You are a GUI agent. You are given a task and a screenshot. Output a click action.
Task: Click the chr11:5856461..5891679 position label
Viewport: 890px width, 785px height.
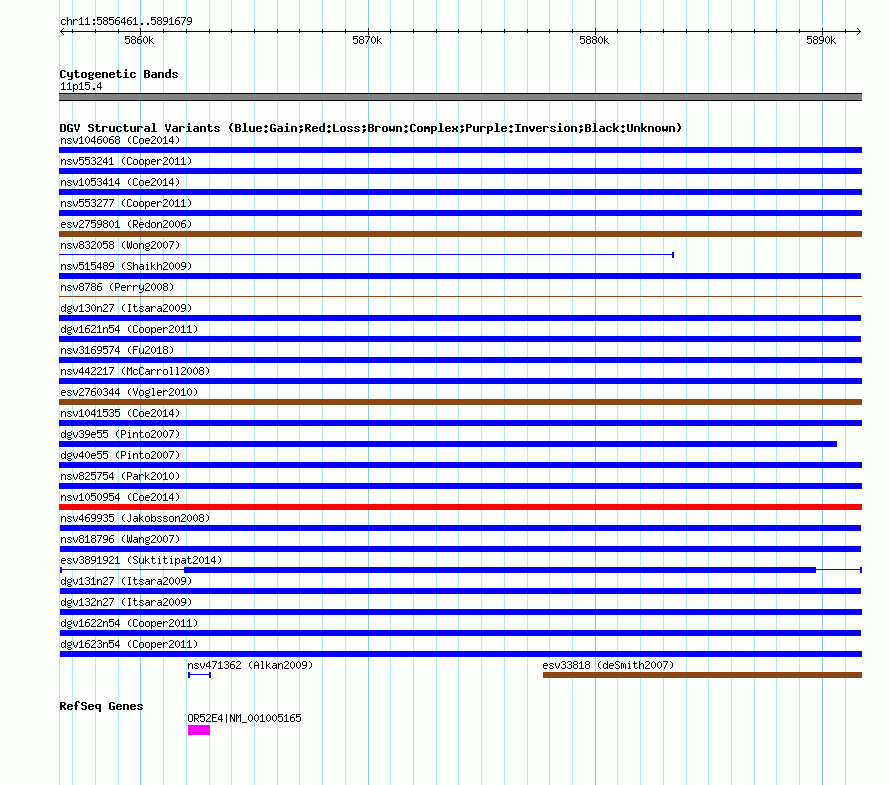pyautogui.click(x=126, y=21)
